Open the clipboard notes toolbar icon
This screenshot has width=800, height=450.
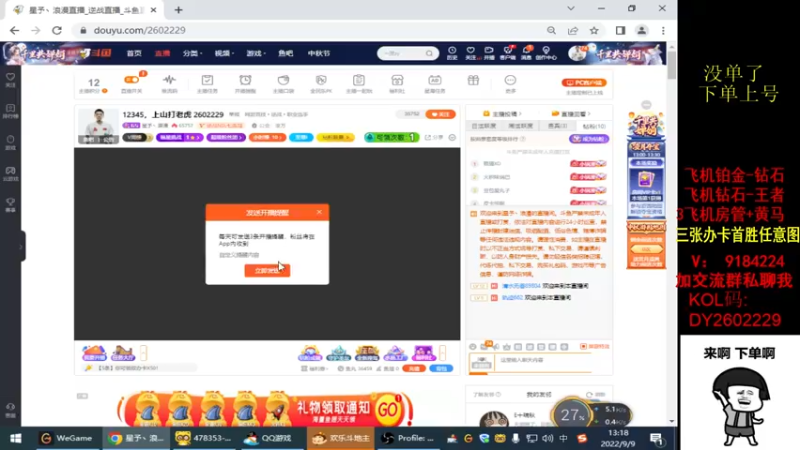tap(359, 80)
